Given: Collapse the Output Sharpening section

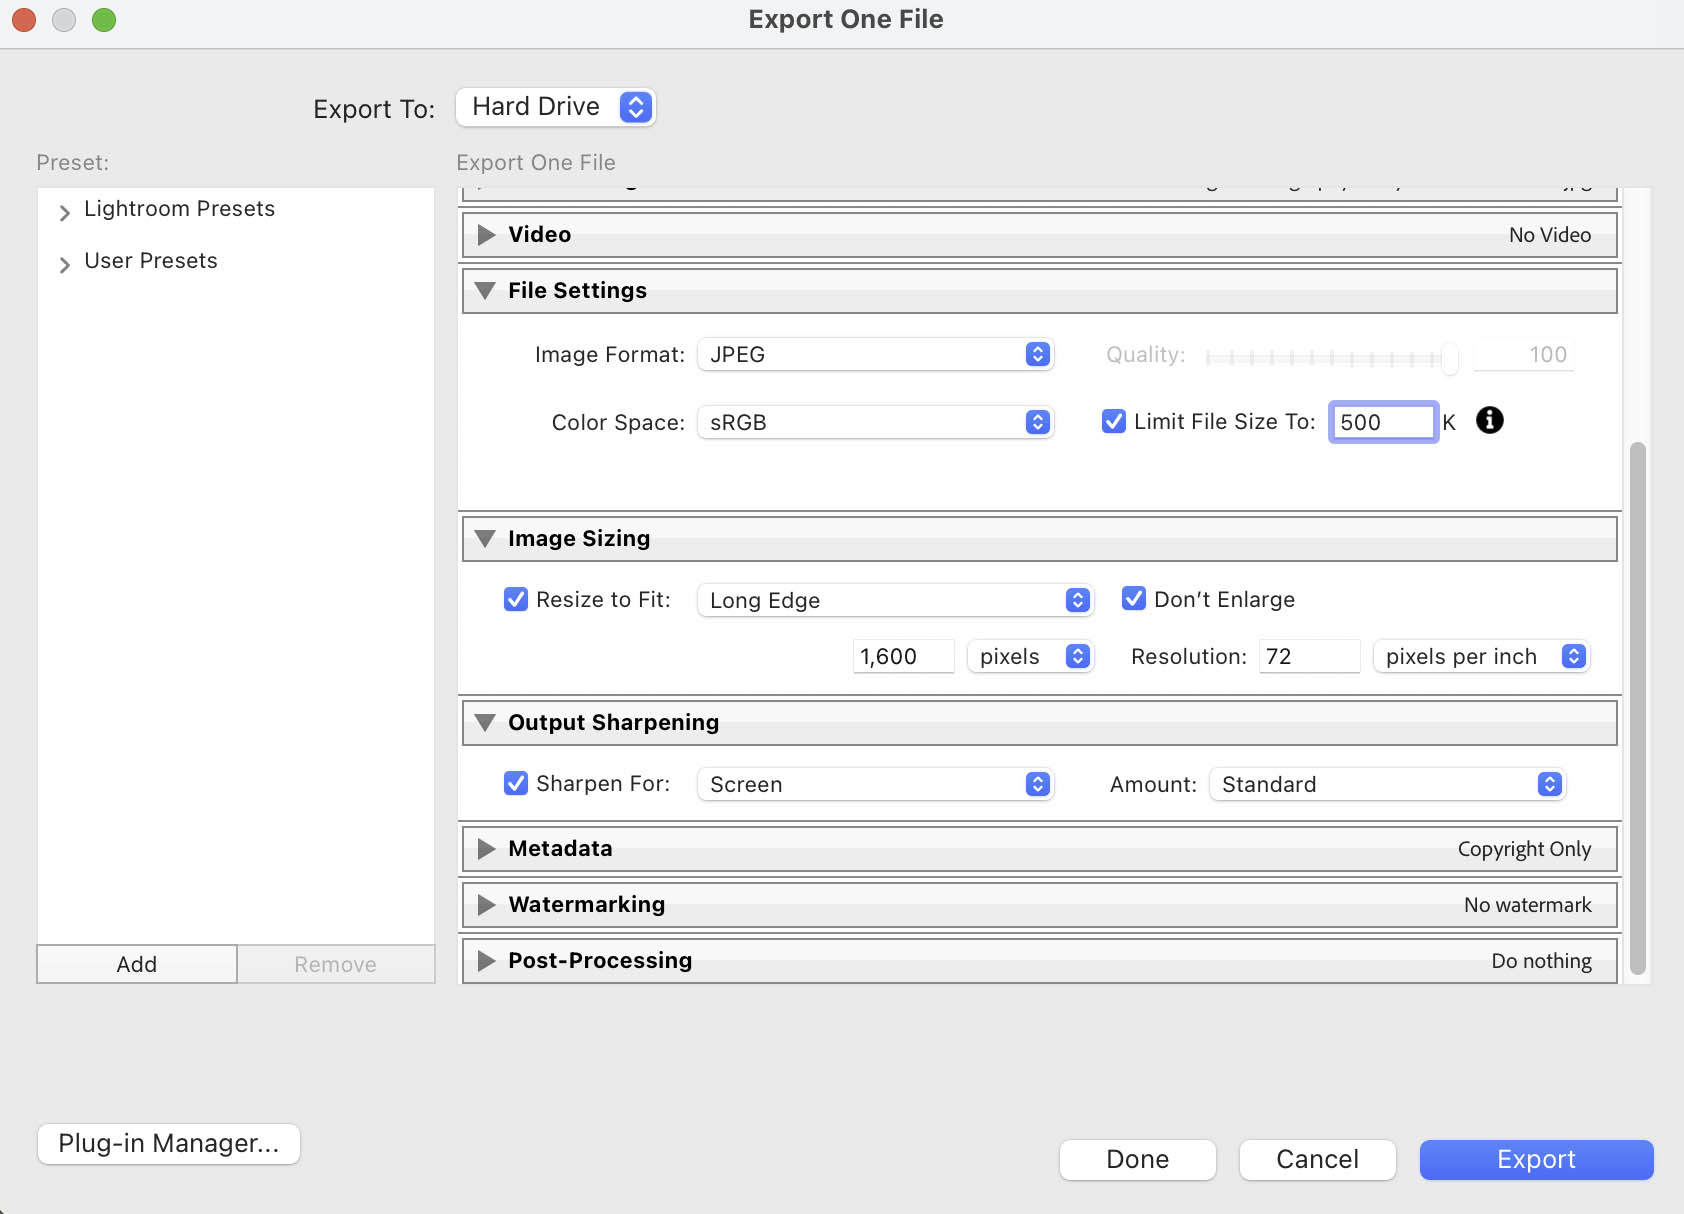Looking at the screenshot, I should [486, 723].
